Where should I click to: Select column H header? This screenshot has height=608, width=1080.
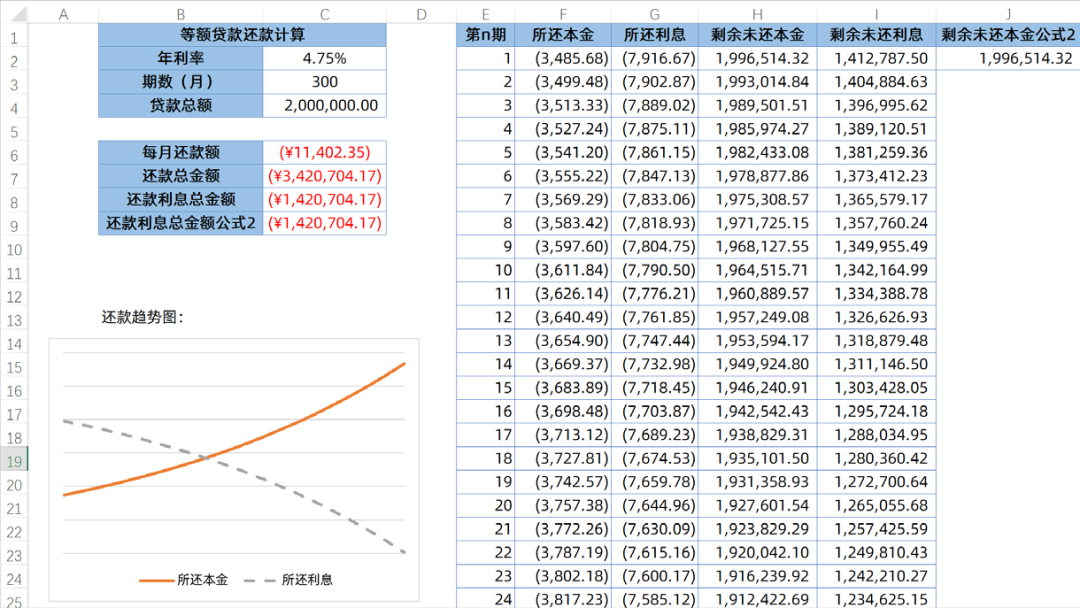pyautogui.click(x=758, y=14)
